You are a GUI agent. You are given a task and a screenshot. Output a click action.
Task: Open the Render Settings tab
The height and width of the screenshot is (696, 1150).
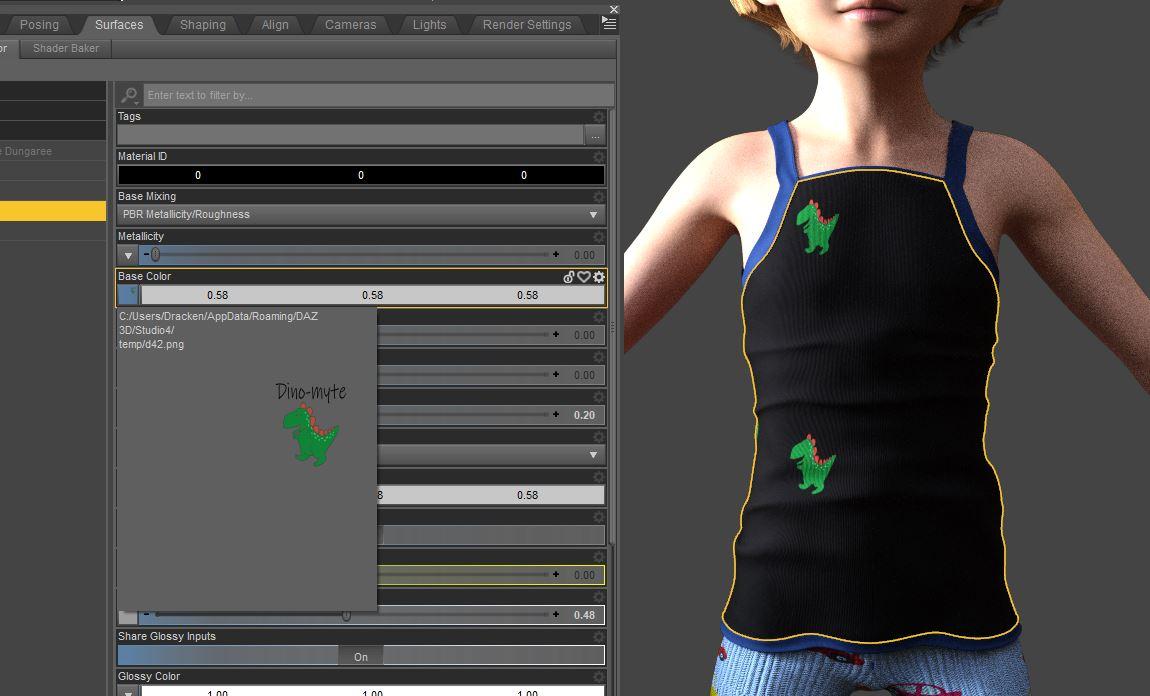[x=526, y=25]
